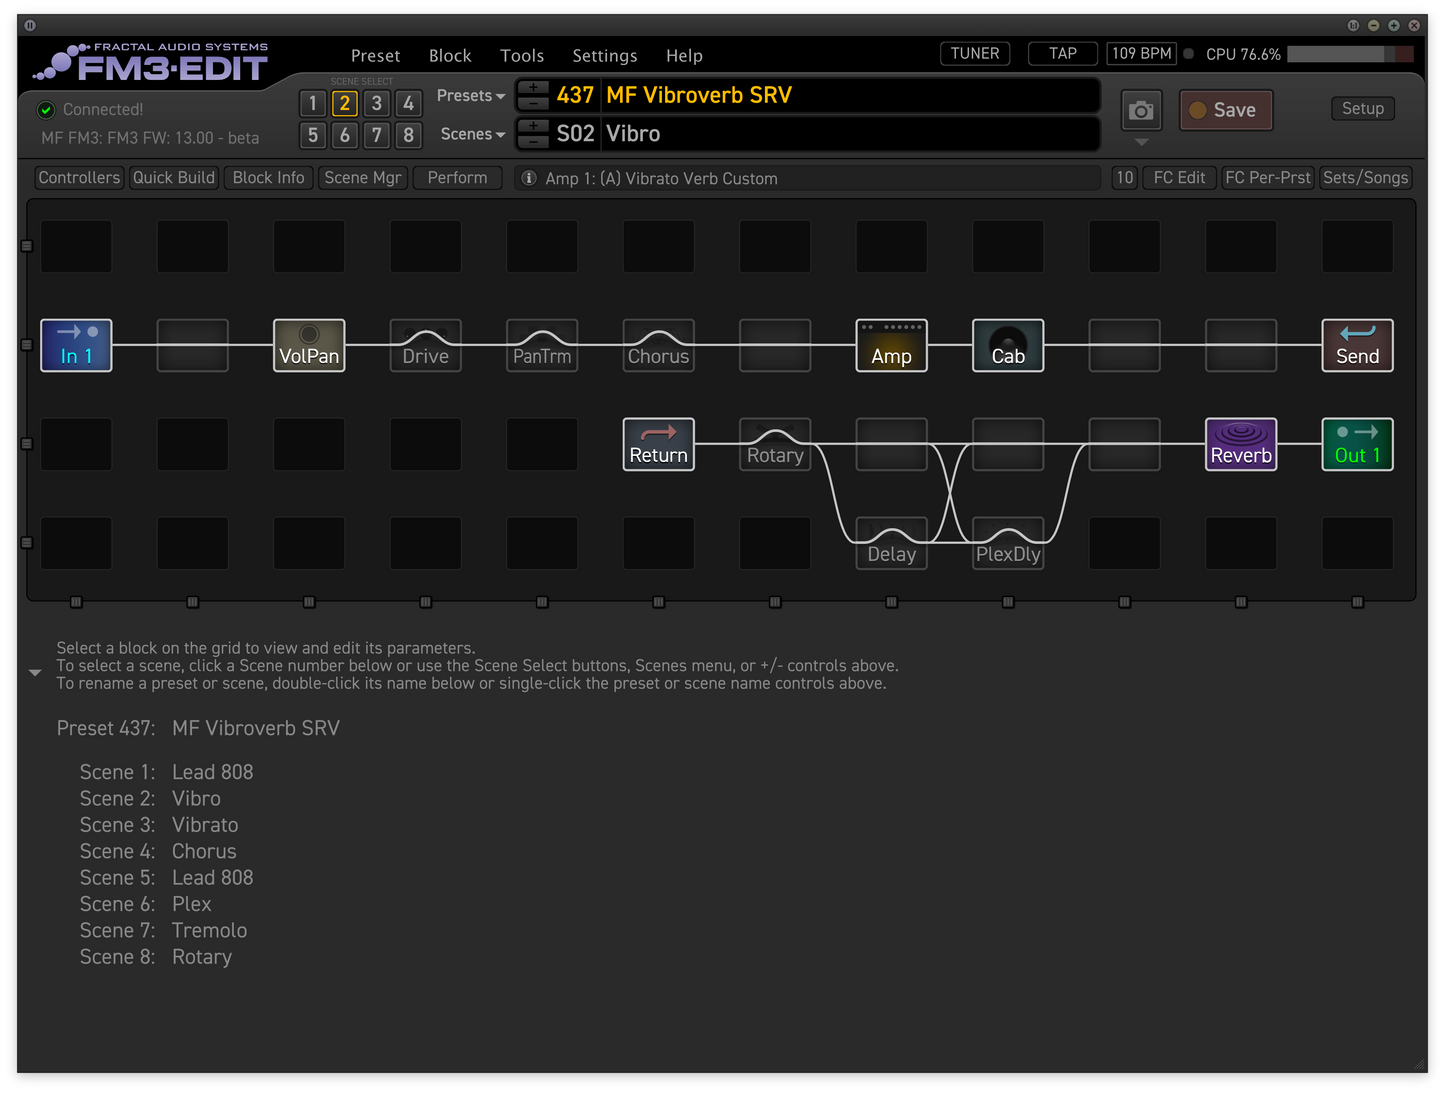
Task: Switch to scene 5 button
Action: (x=313, y=135)
